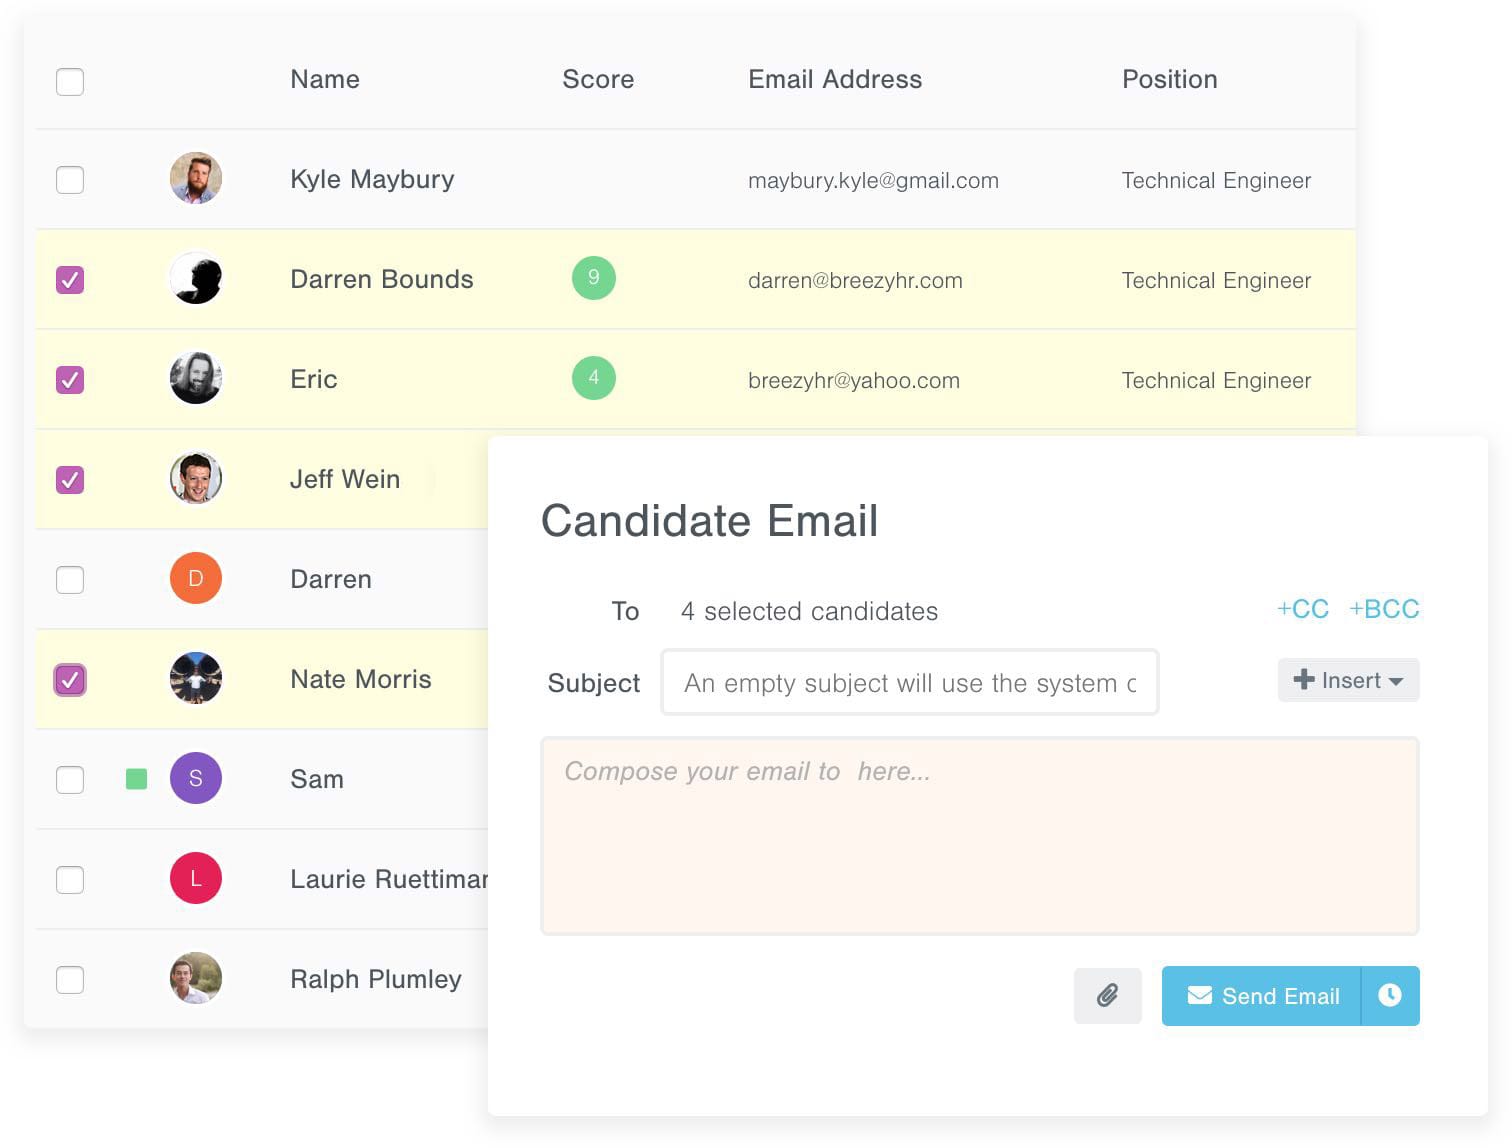Sort by the Score column header
This screenshot has height=1148, width=1512.
click(598, 80)
